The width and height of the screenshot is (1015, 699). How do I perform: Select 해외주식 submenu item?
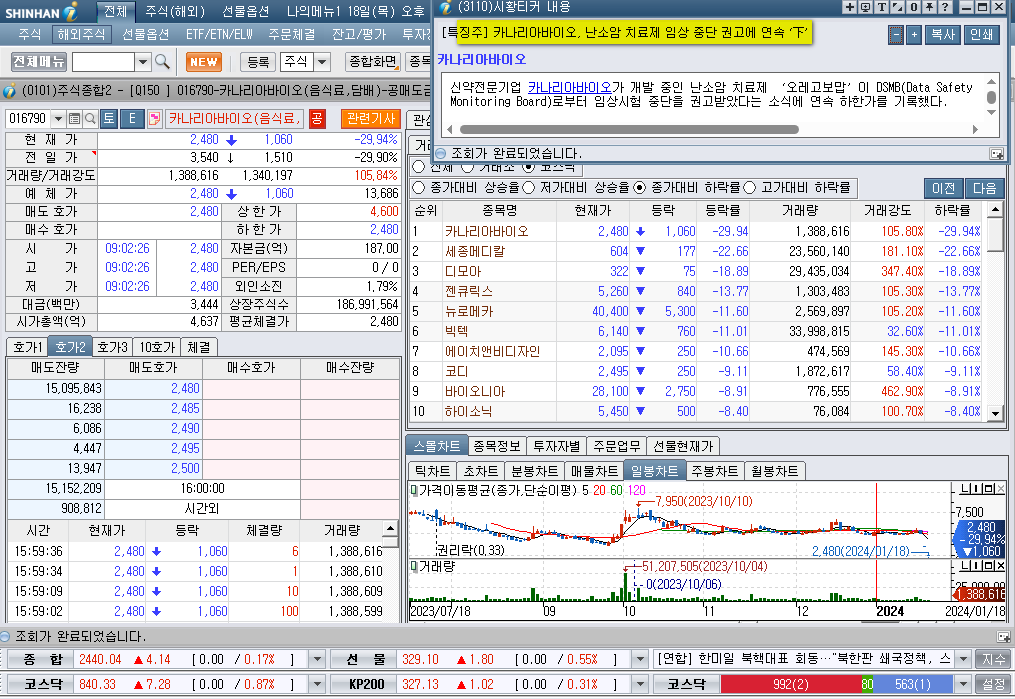82,34
